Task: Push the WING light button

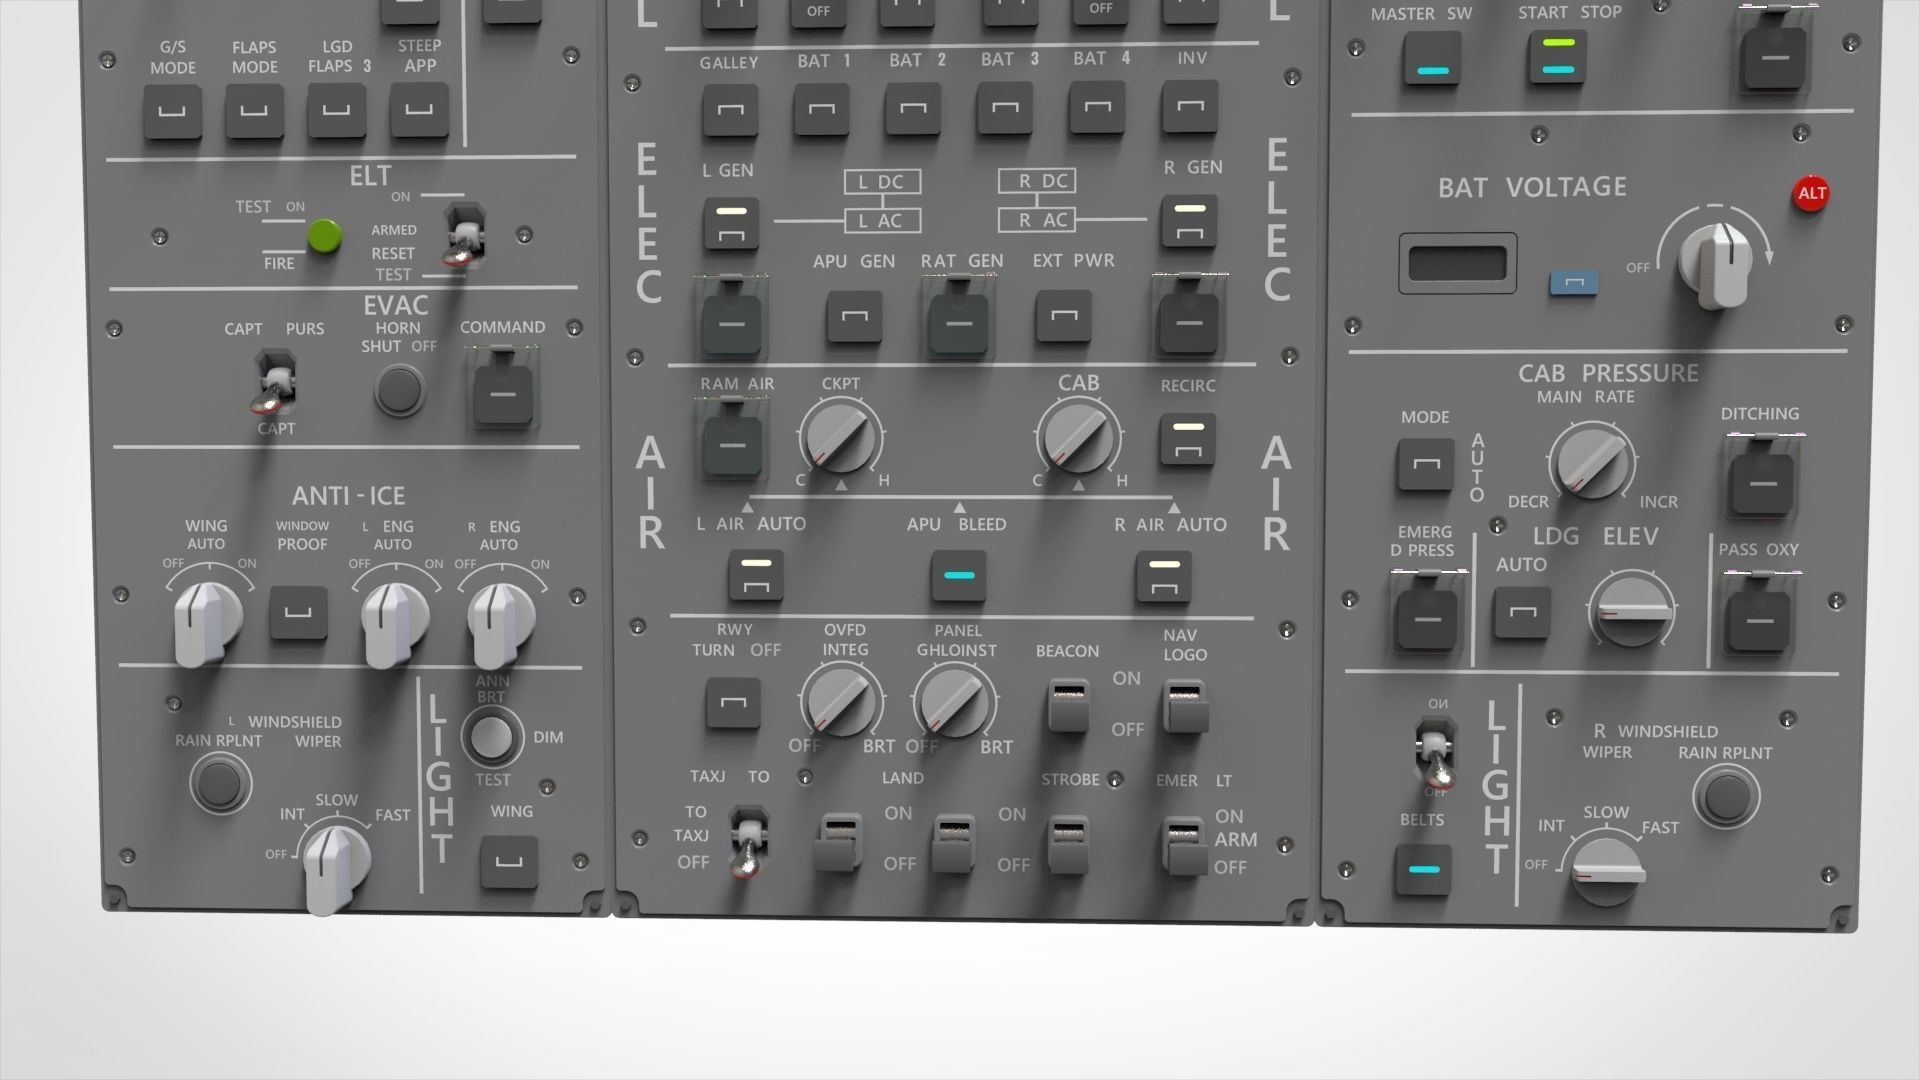Action: (x=509, y=862)
